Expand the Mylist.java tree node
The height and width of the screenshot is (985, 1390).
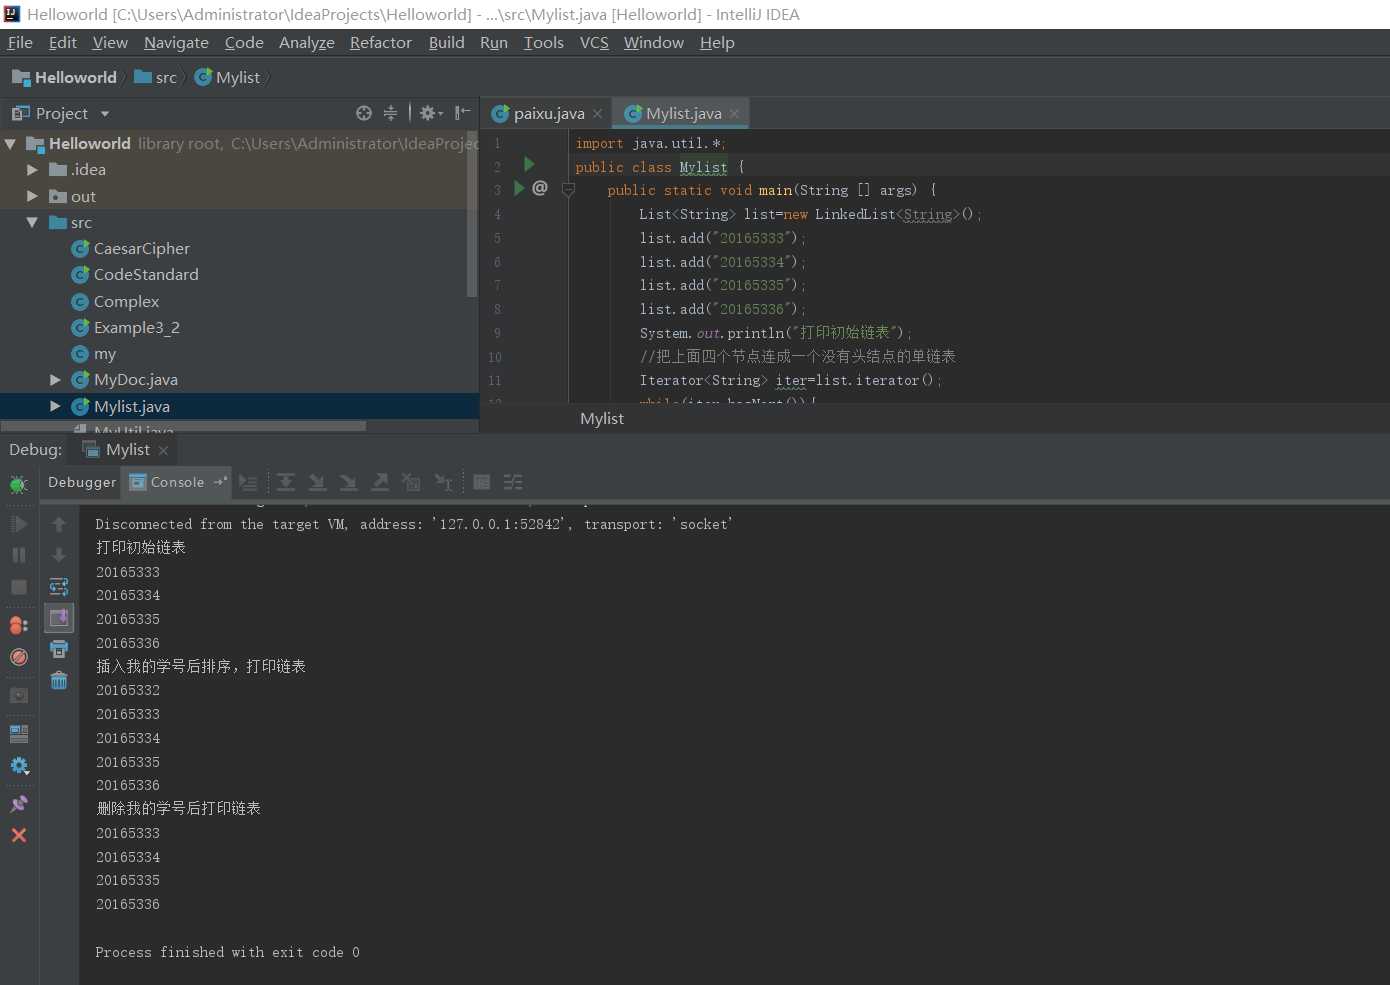(x=55, y=406)
